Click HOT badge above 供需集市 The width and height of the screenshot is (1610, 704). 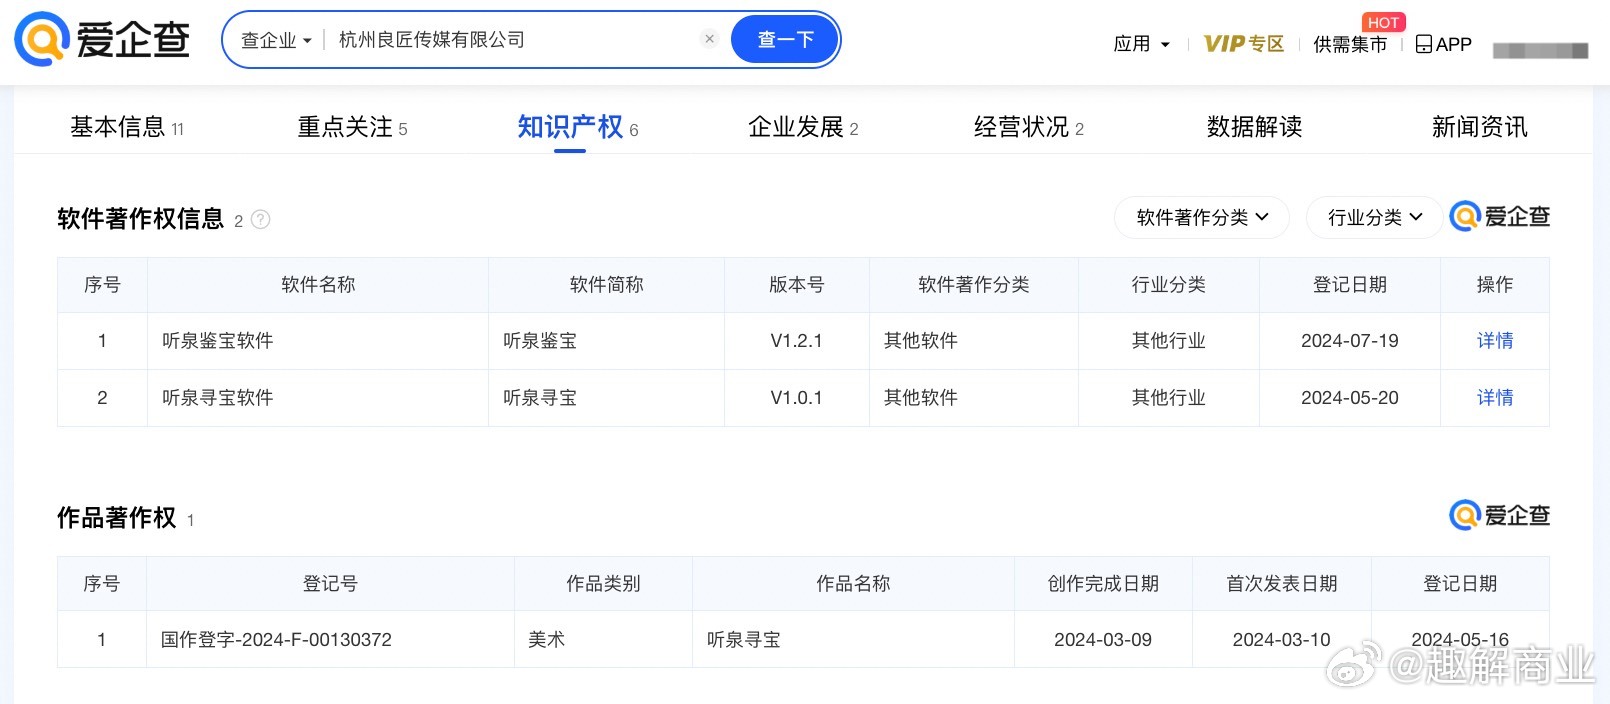1383,22
